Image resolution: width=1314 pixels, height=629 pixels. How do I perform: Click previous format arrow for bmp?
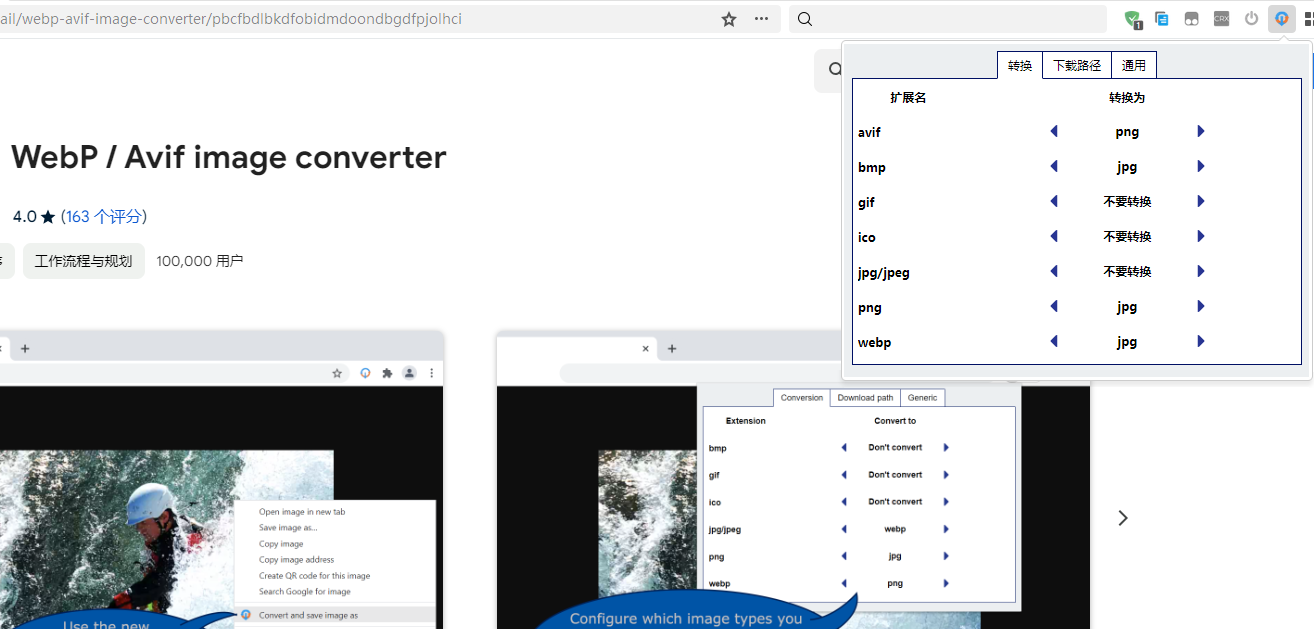coord(1054,167)
